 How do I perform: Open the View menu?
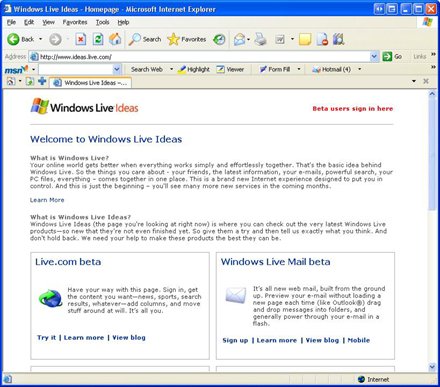tap(48, 22)
